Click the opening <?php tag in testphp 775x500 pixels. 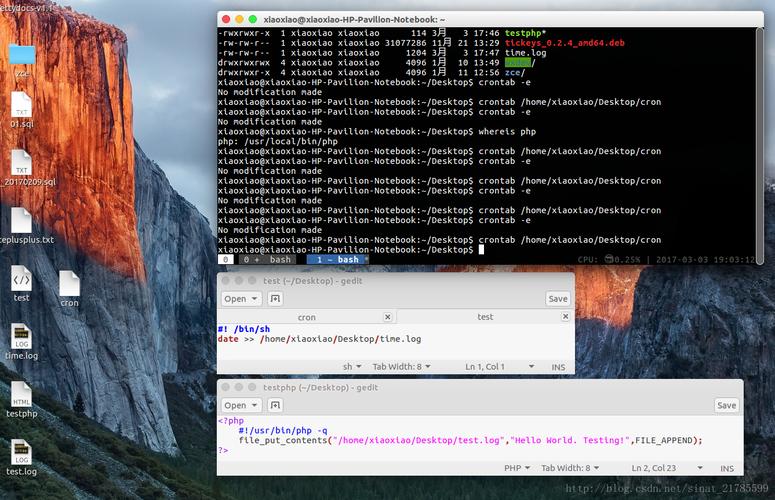[231, 420]
